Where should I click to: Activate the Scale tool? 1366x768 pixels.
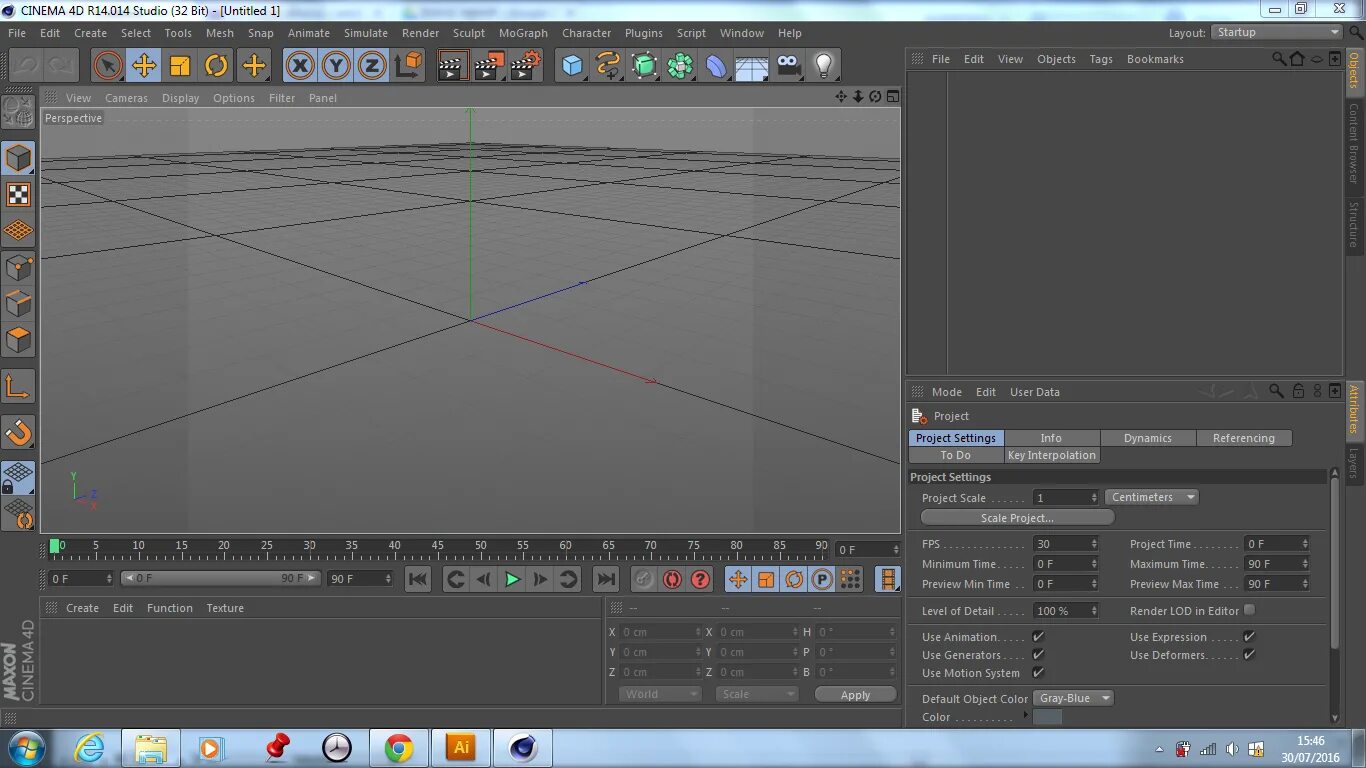180,66
